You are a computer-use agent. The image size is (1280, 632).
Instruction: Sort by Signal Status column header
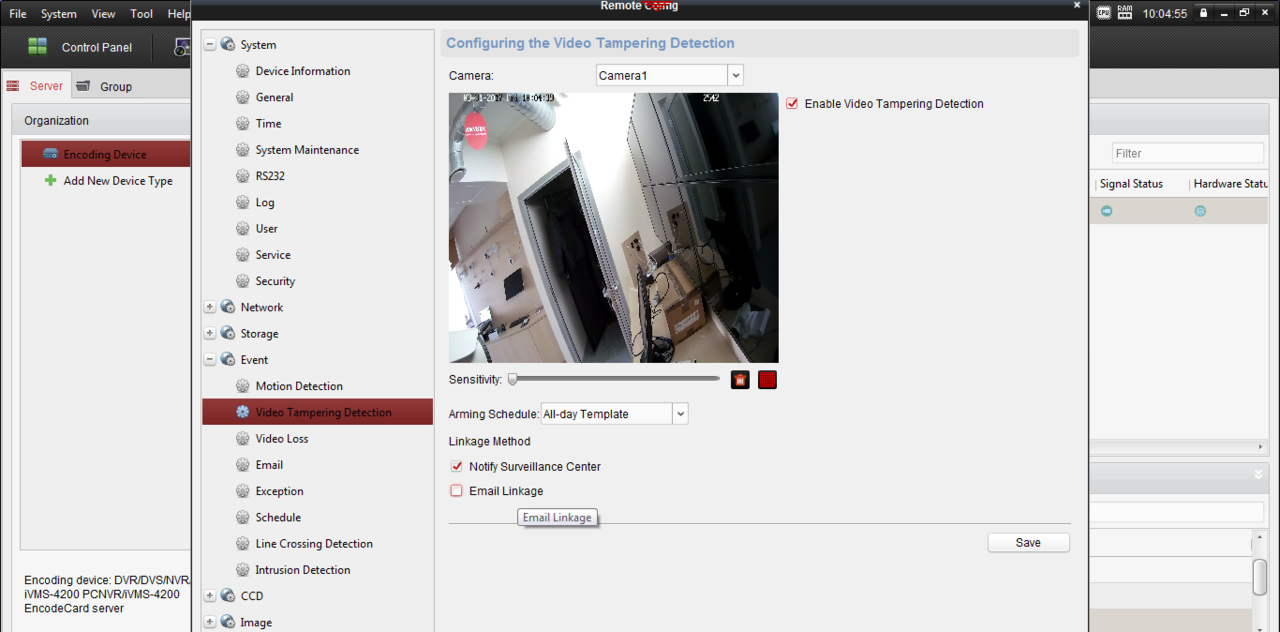pos(1131,184)
